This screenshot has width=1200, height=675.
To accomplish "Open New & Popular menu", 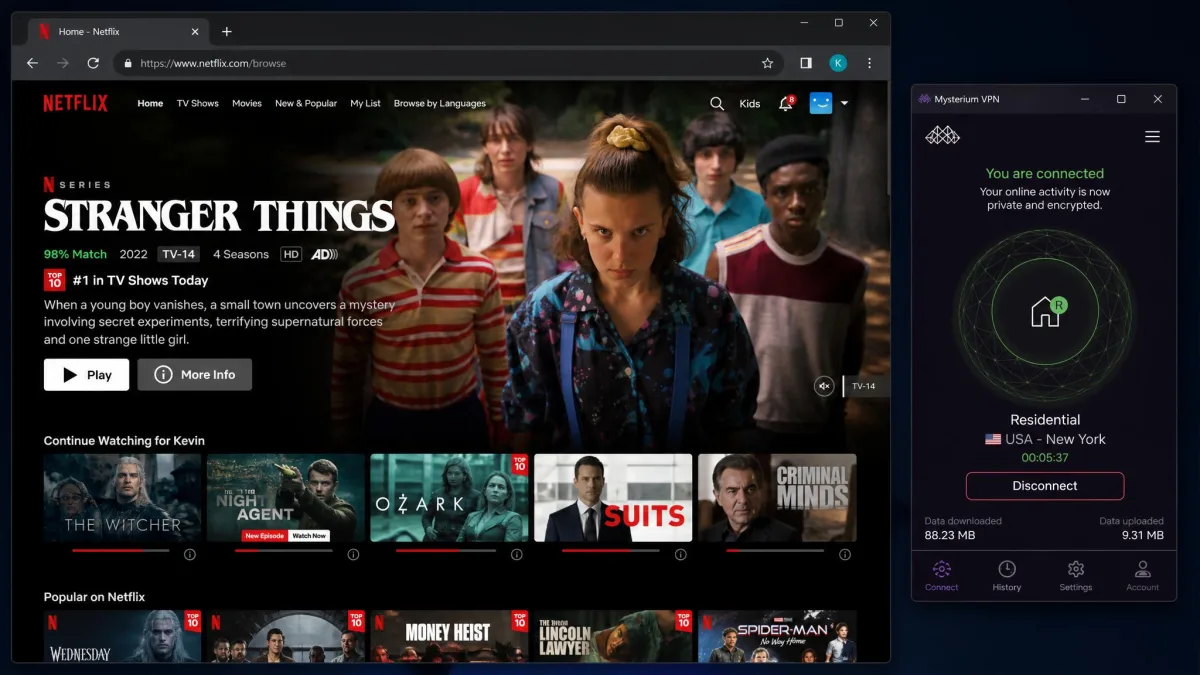I will 306,103.
